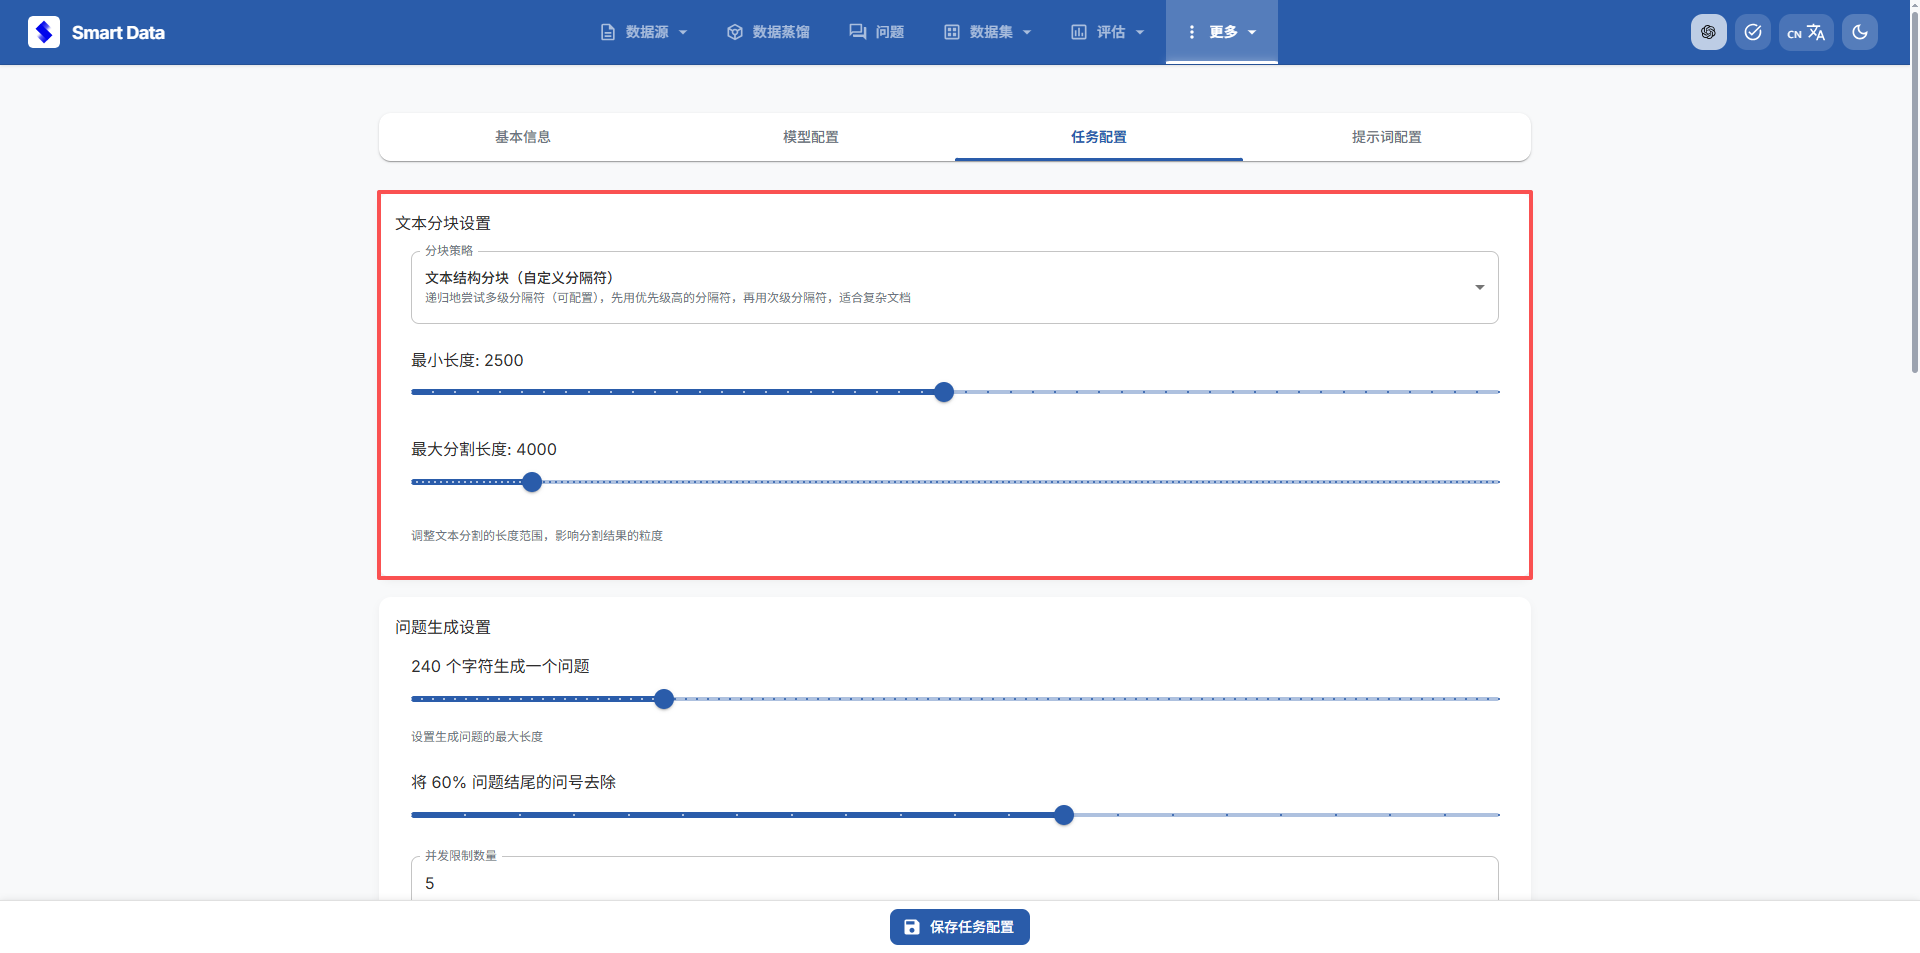This screenshot has height=953, width=1920.
Task: Click the 最小长度 slider handle
Action: (x=944, y=392)
